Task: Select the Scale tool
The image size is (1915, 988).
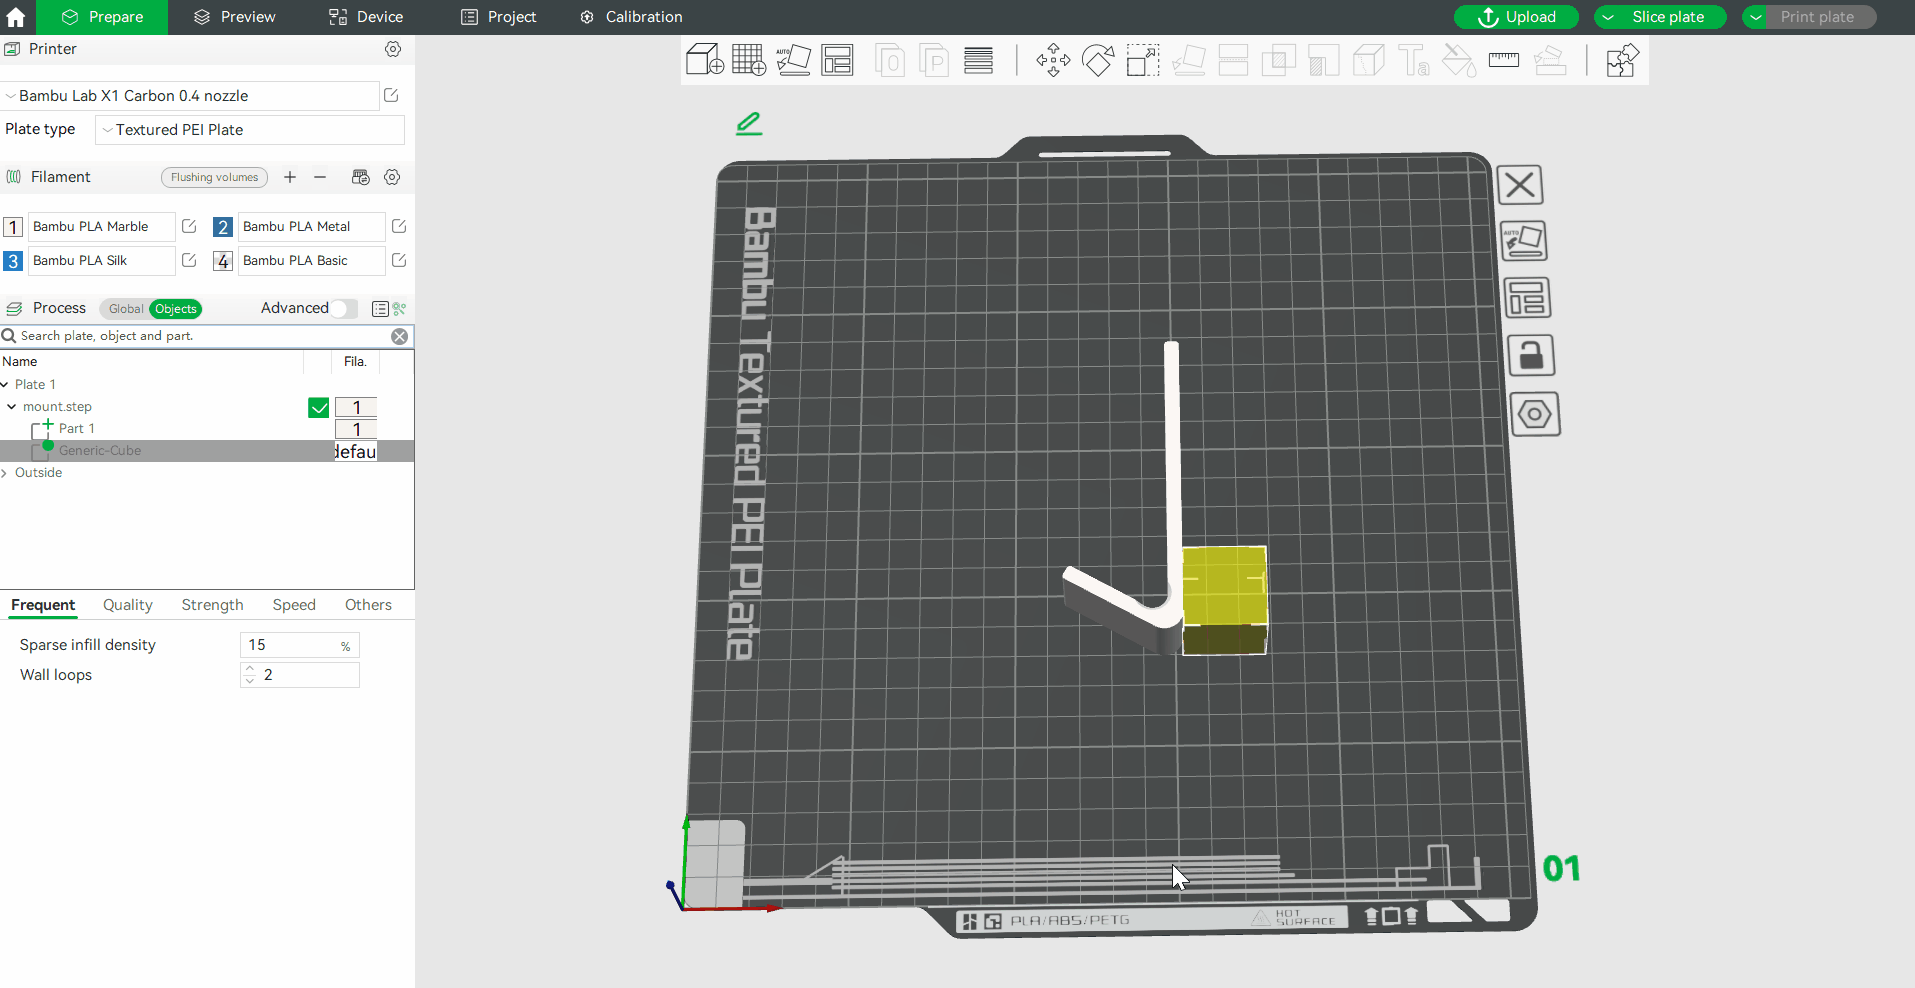Action: 1143,60
